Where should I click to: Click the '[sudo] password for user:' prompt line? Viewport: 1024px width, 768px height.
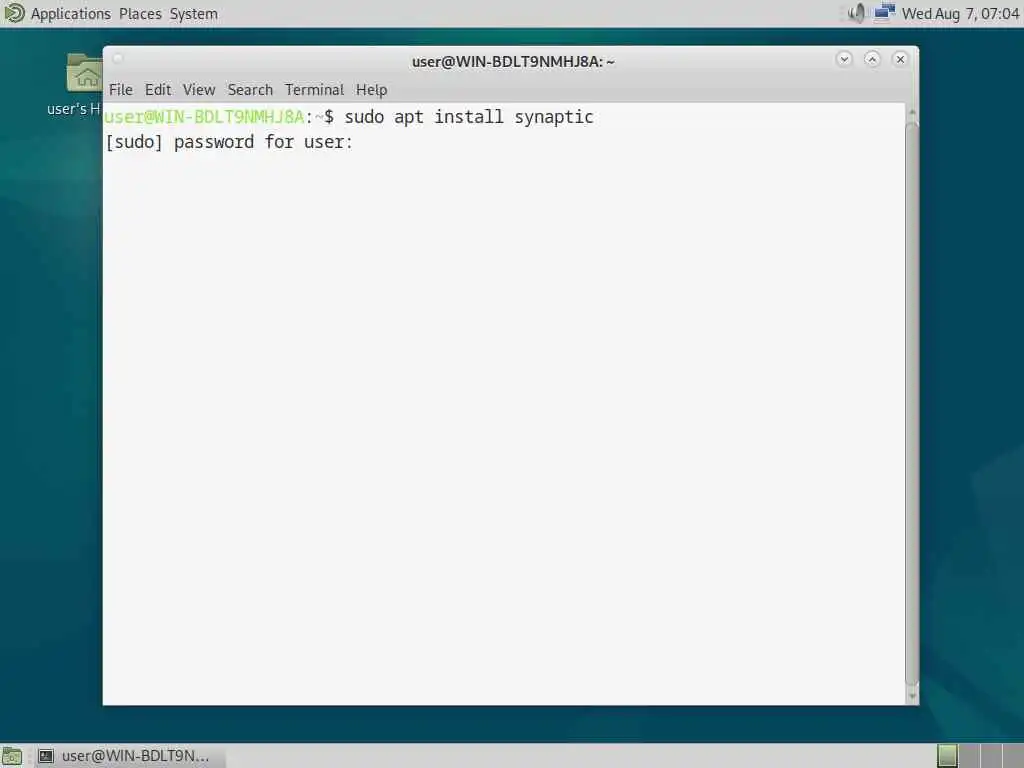229,142
